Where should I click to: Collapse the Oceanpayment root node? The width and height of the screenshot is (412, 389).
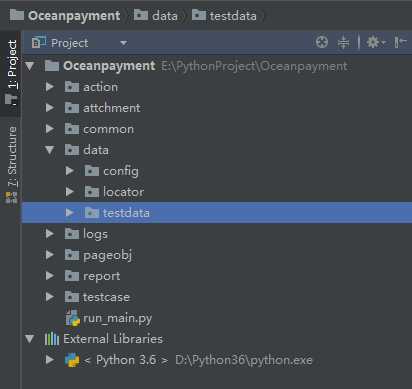pyautogui.click(x=30, y=66)
